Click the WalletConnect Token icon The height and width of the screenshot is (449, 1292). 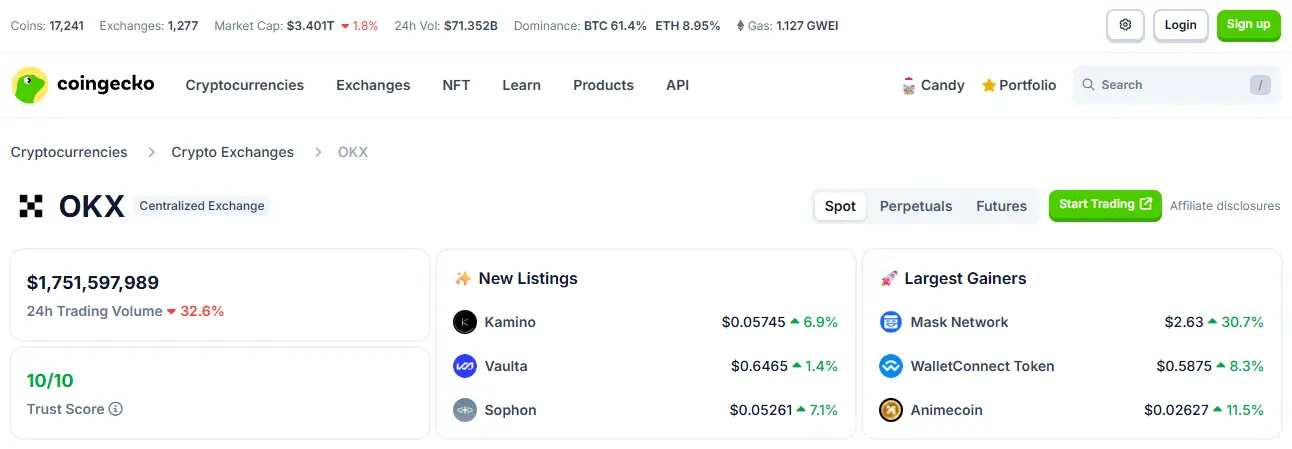(891, 366)
